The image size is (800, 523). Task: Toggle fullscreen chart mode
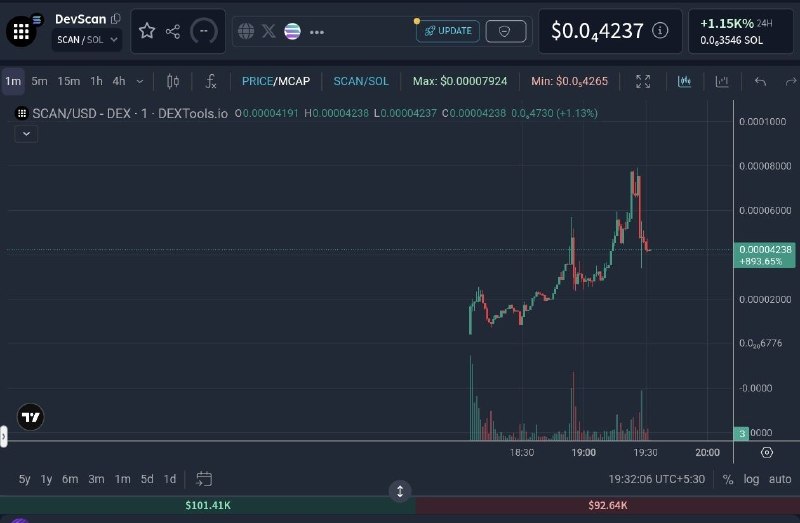click(643, 81)
